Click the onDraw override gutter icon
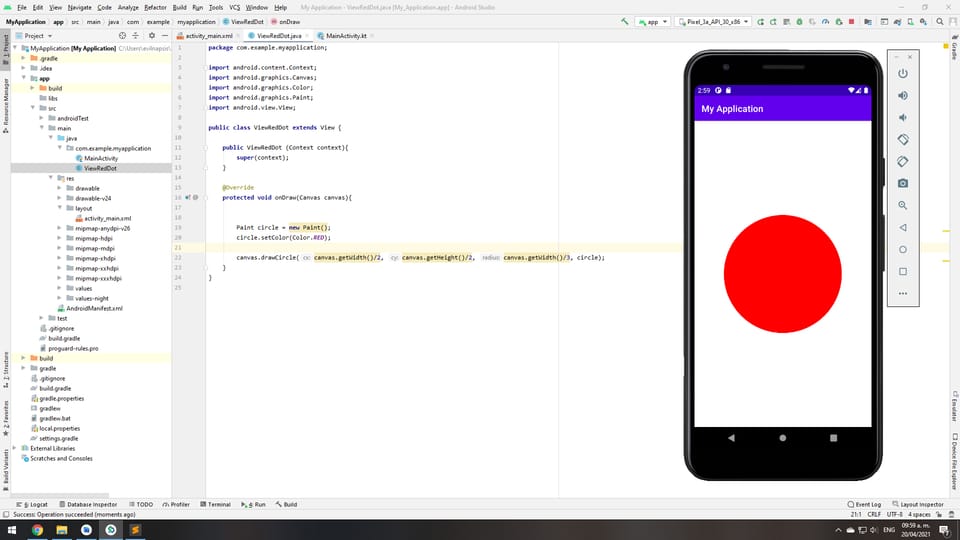This screenshot has height=540, width=960. pyautogui.click(x=188, y=197)
